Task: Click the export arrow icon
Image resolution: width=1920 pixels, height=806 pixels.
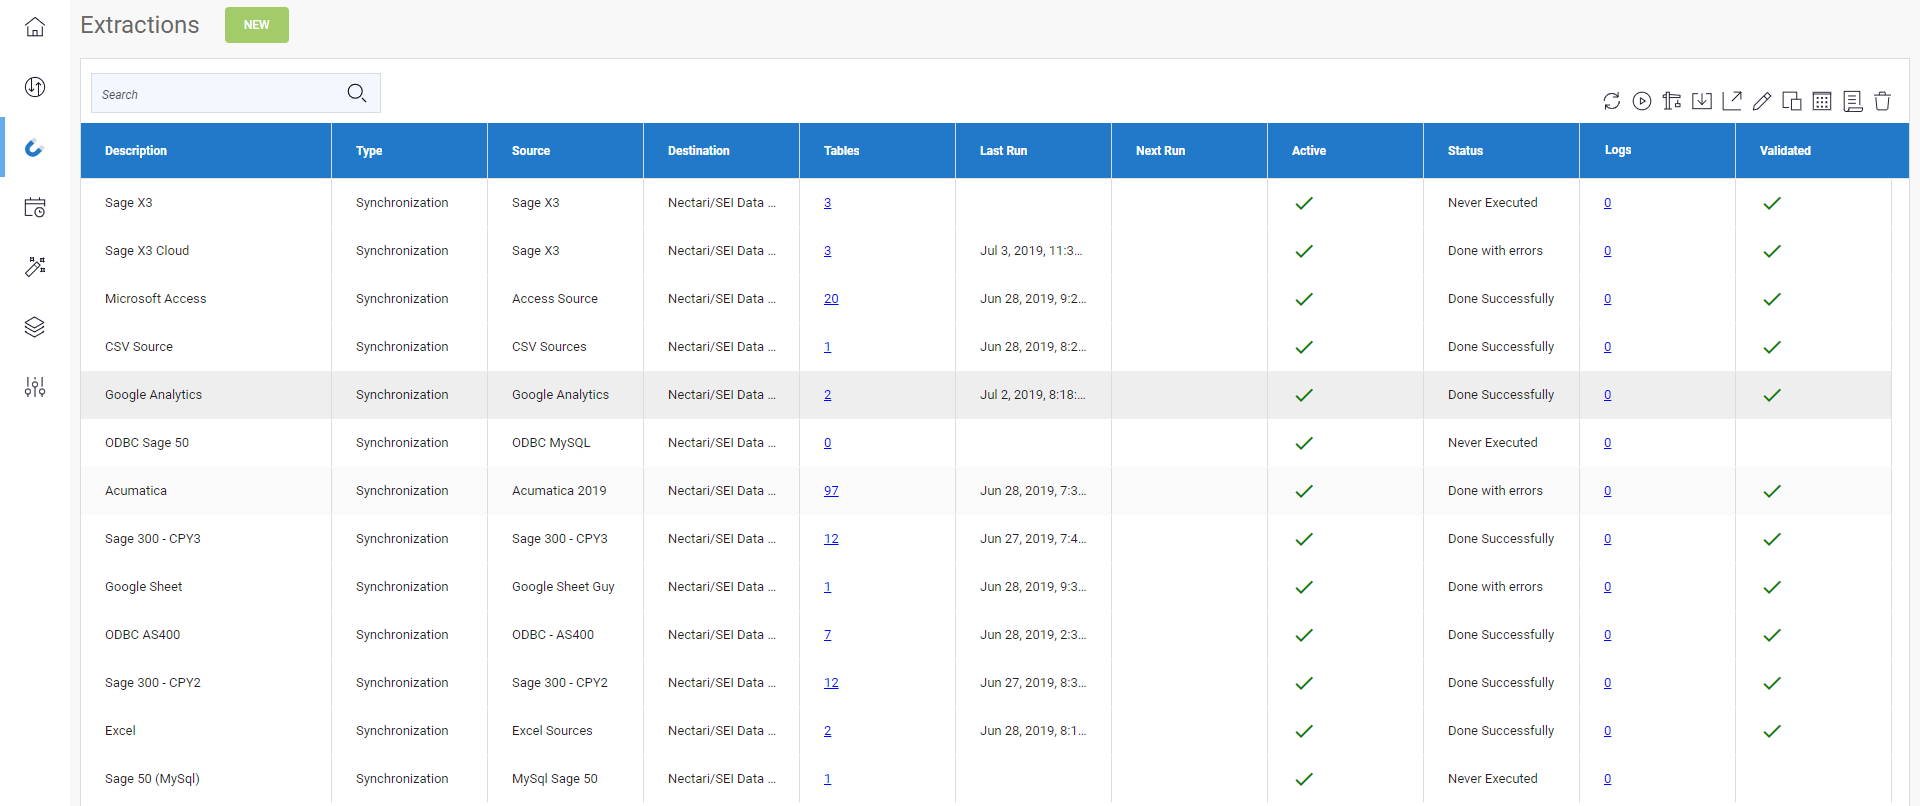Action: pyautogui.click(x=1732, y=101)
